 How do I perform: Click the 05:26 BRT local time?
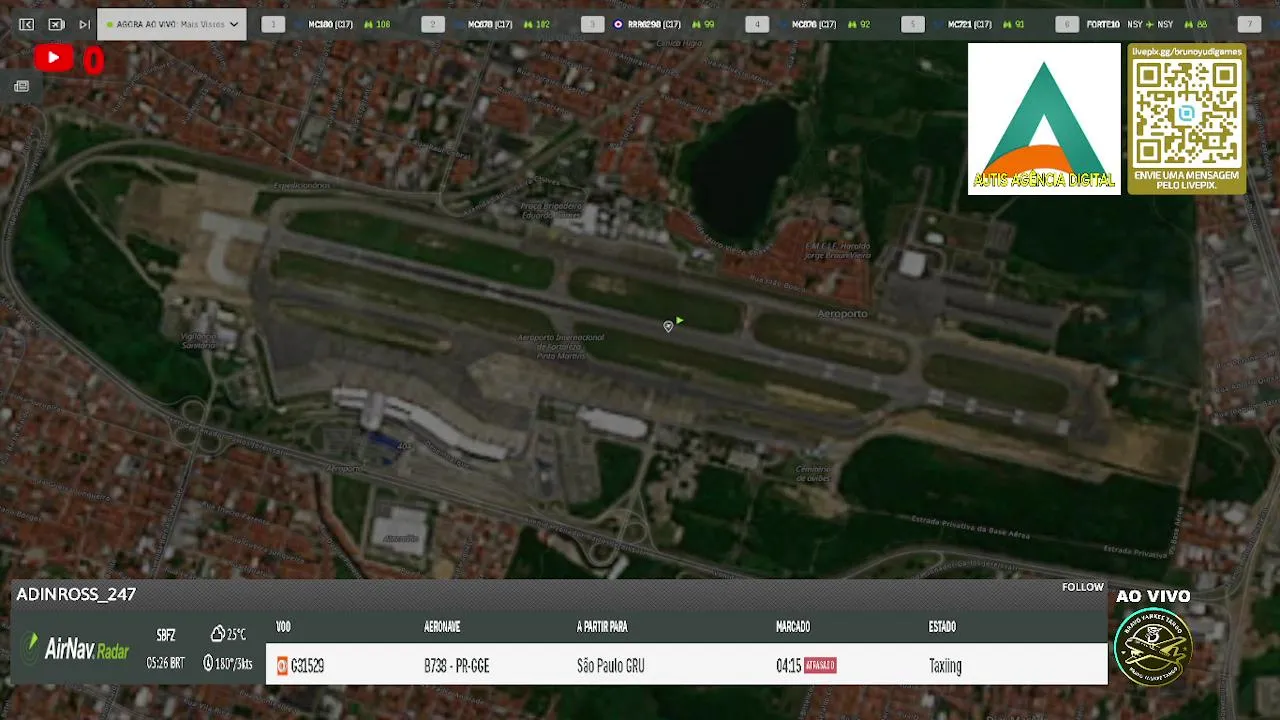pyautogui.click(x=165, y=663)
